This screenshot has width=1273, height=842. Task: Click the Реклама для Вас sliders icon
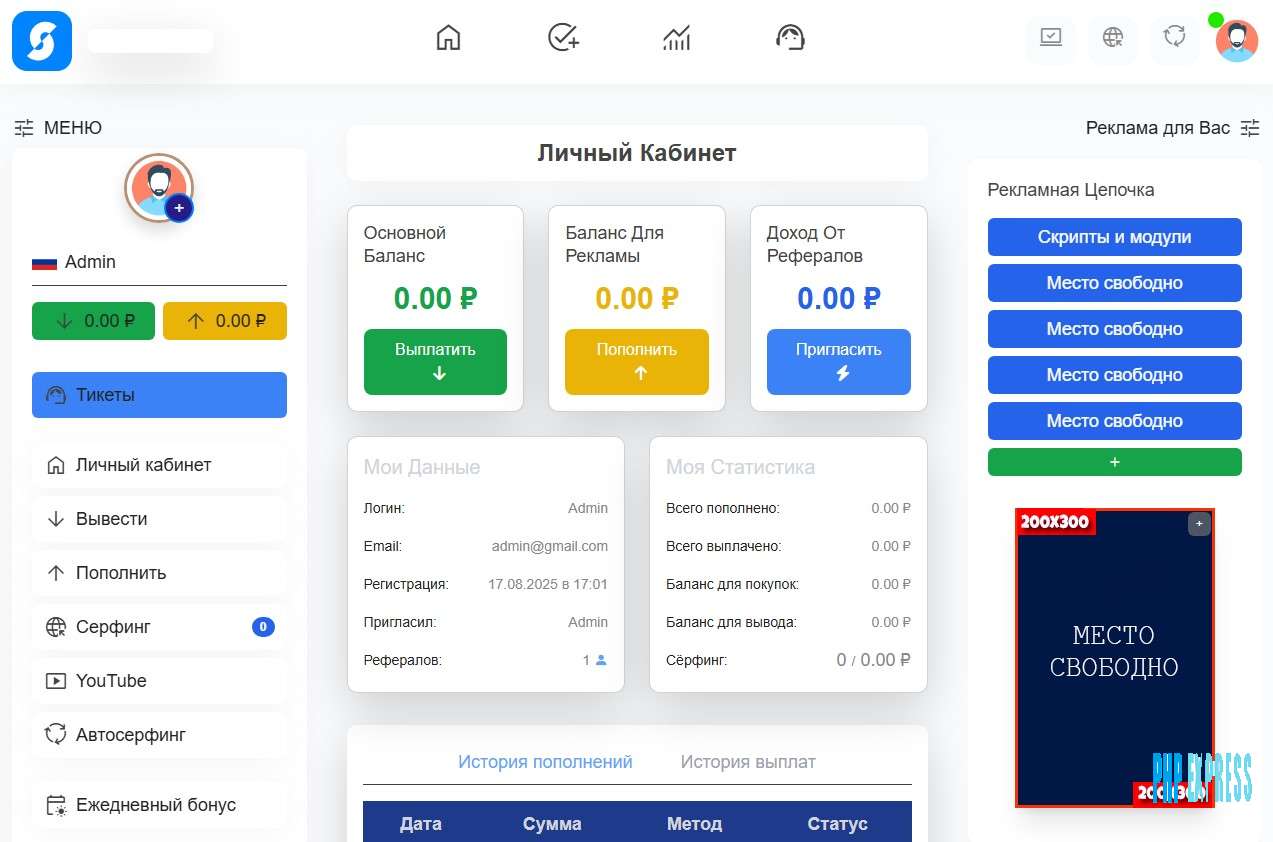[1250, 128]
